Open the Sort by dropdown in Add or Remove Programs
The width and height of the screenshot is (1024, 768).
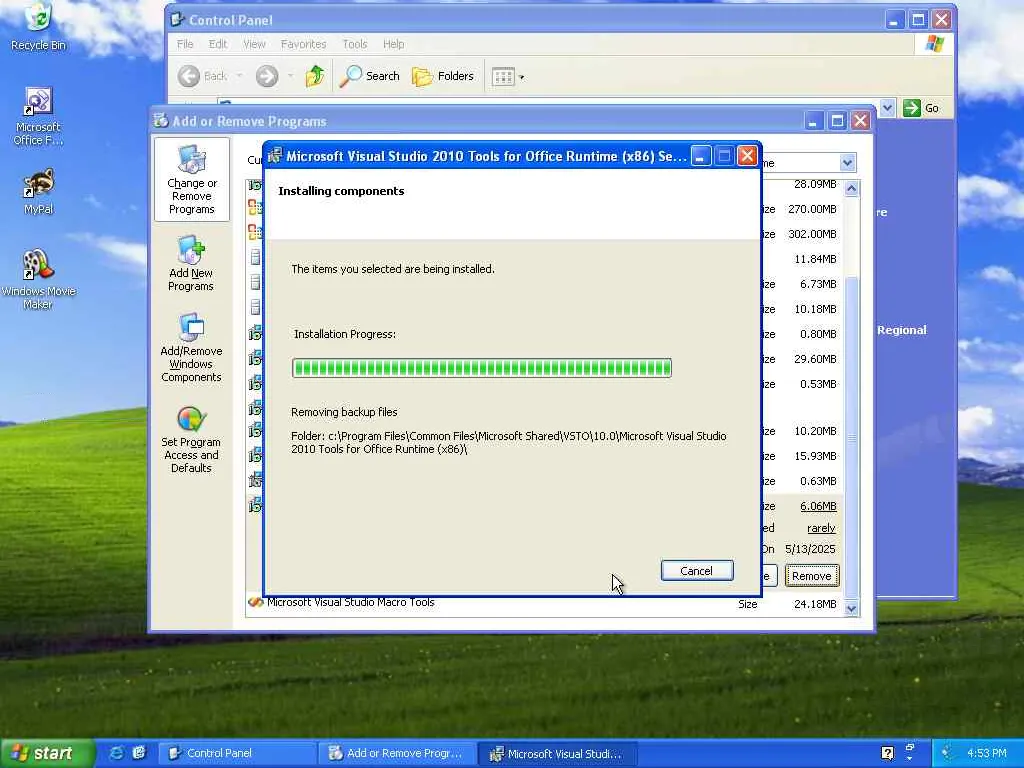[x=847, y=163]
